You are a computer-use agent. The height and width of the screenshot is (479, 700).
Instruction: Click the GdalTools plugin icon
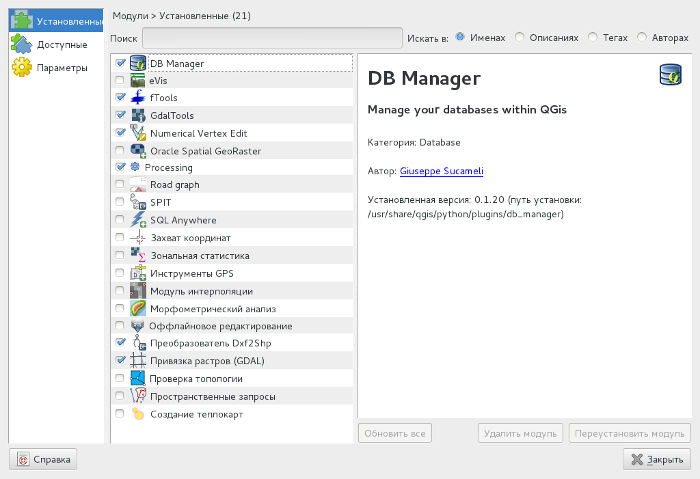tap(138, 115)
